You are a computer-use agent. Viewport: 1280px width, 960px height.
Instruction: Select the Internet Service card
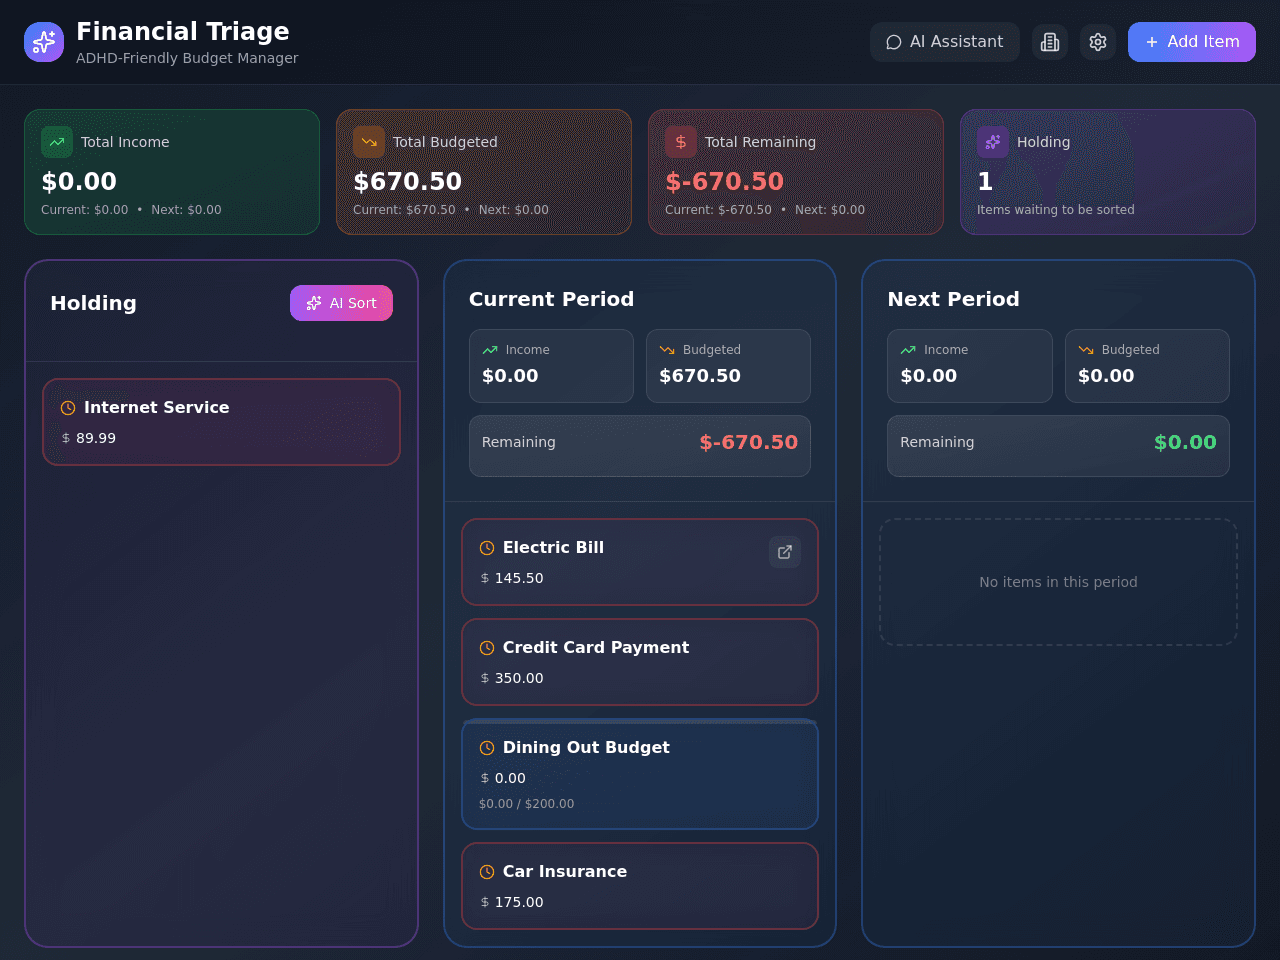[x=221, y=422]
